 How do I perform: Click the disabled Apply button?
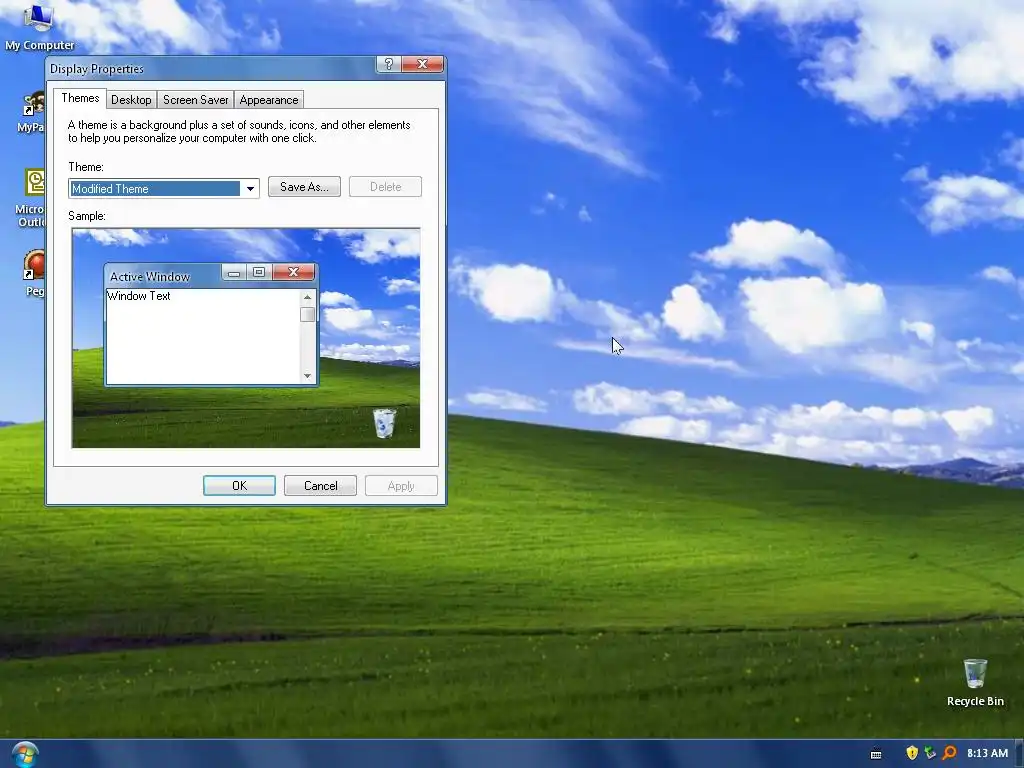point(401,486)
